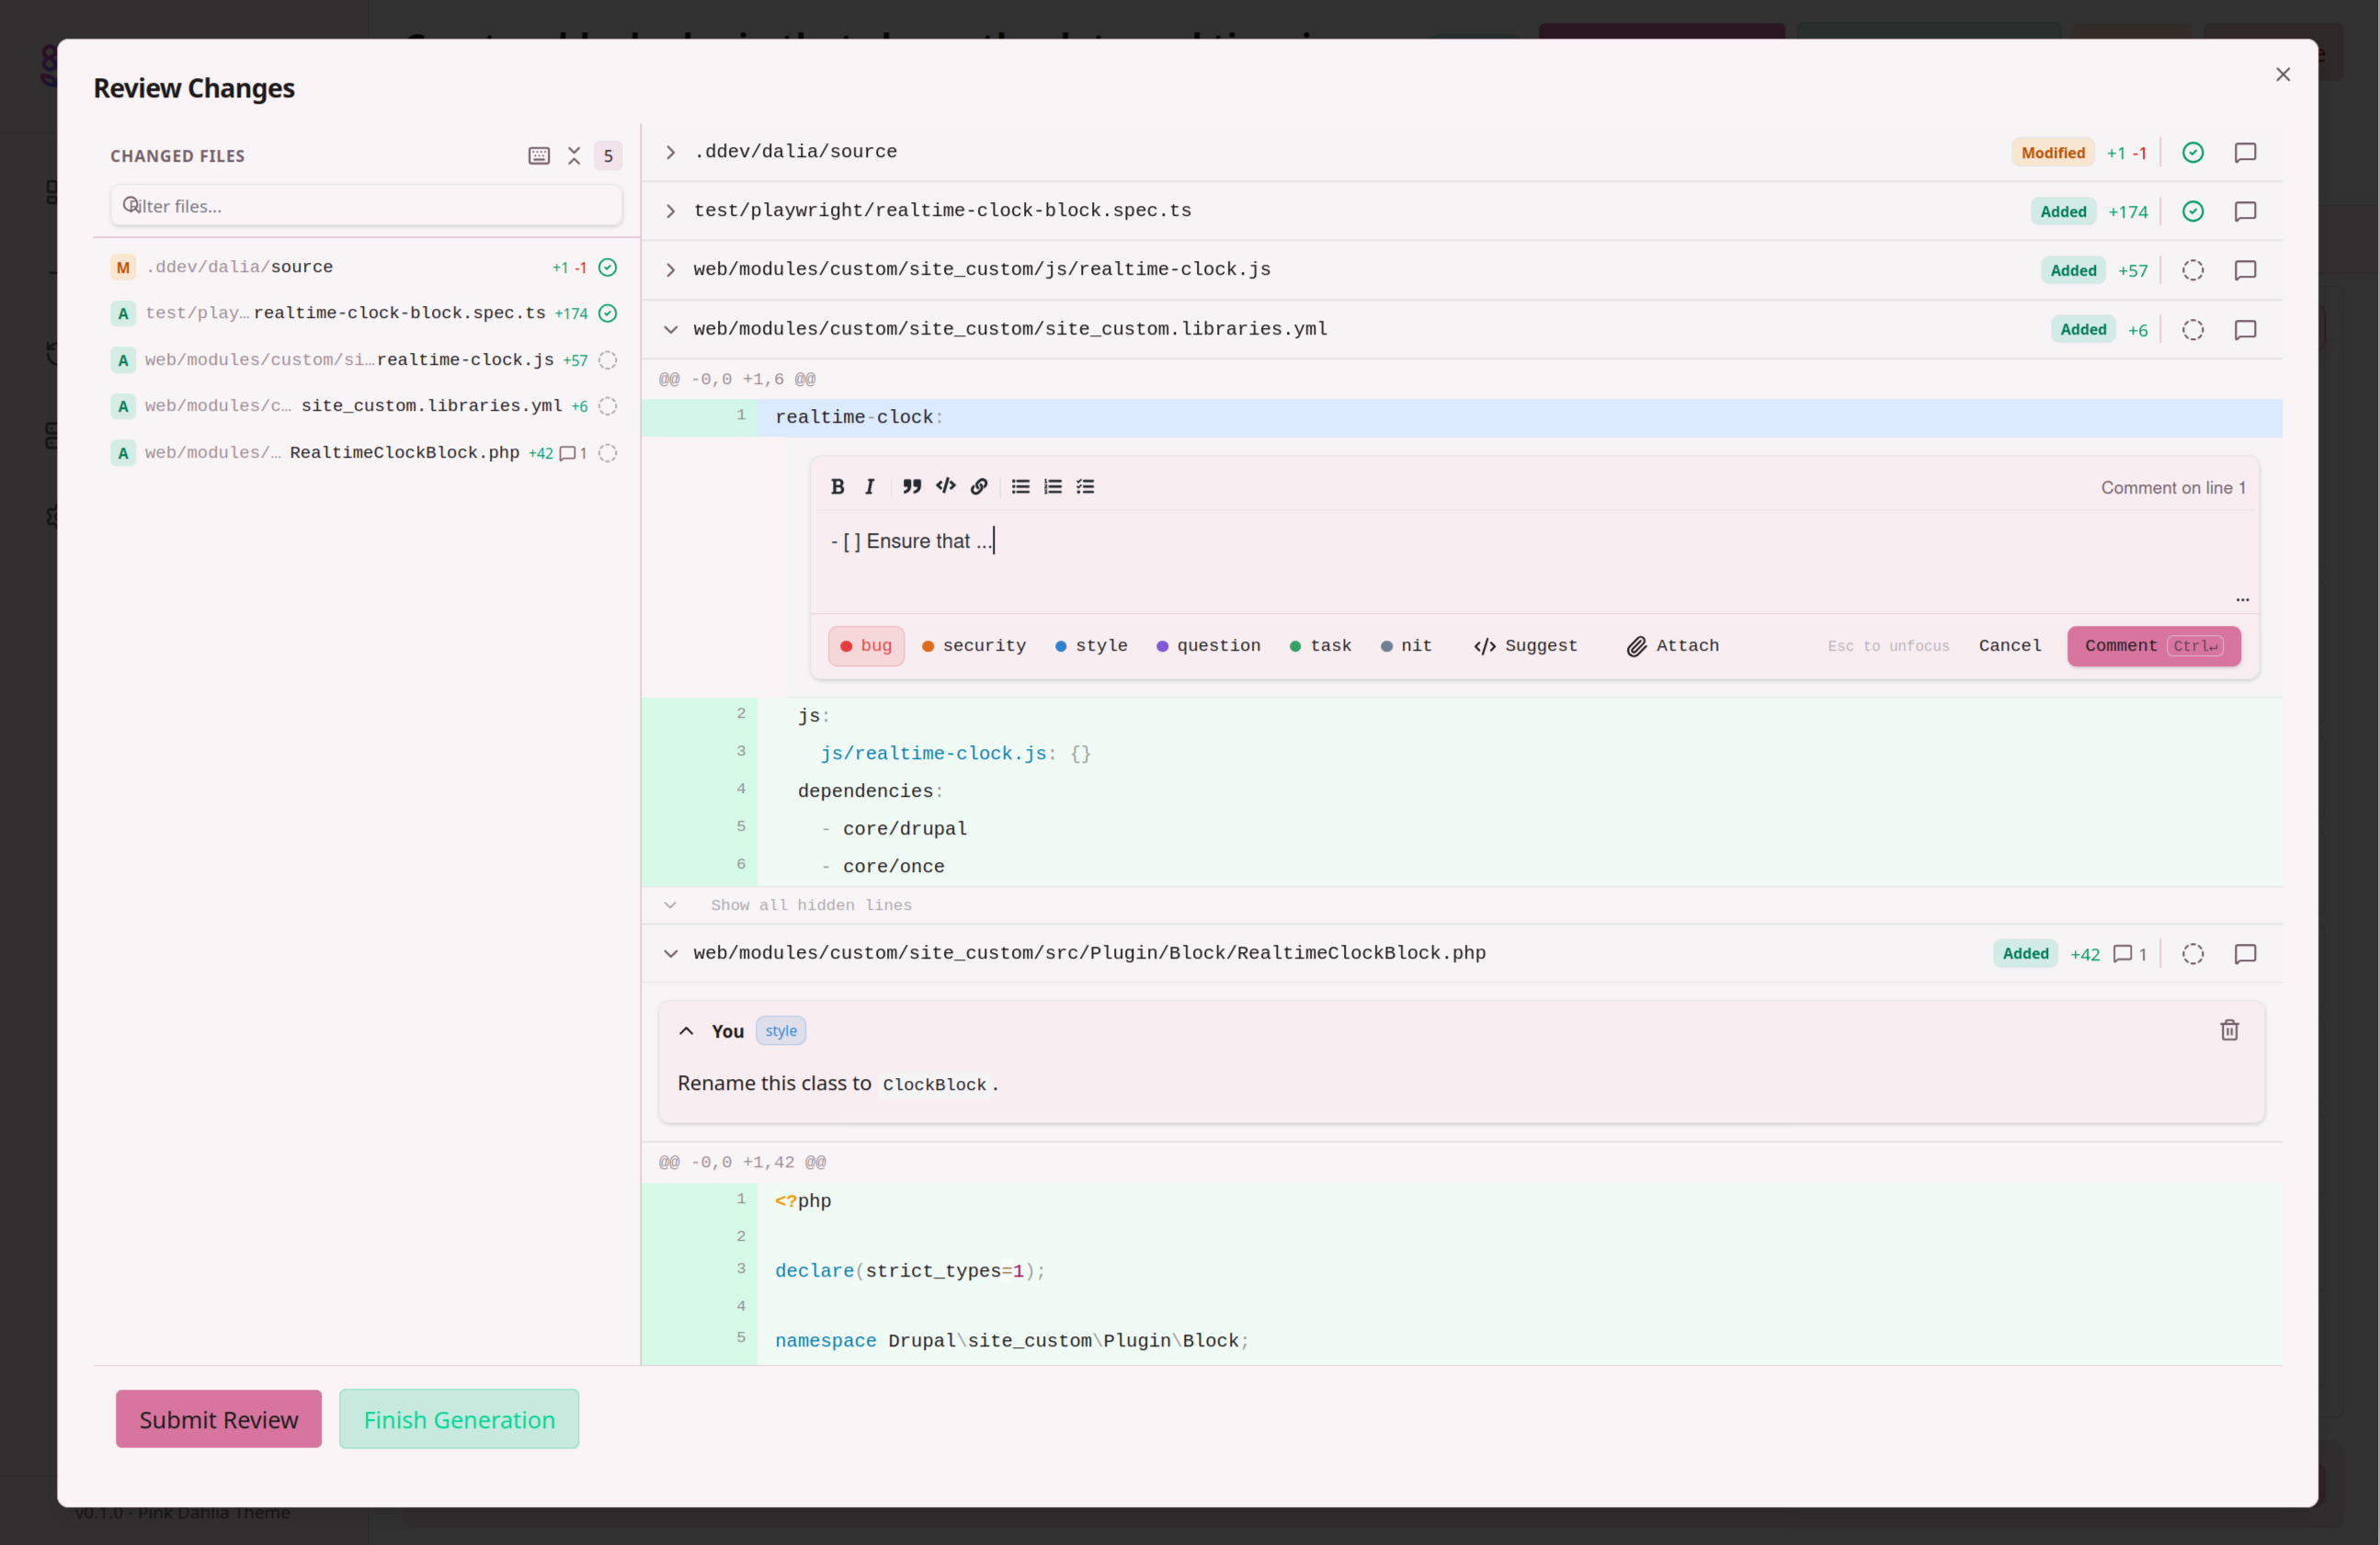Show all hidden lines
2380x1545 pixels.
click(x=810, y=905)
